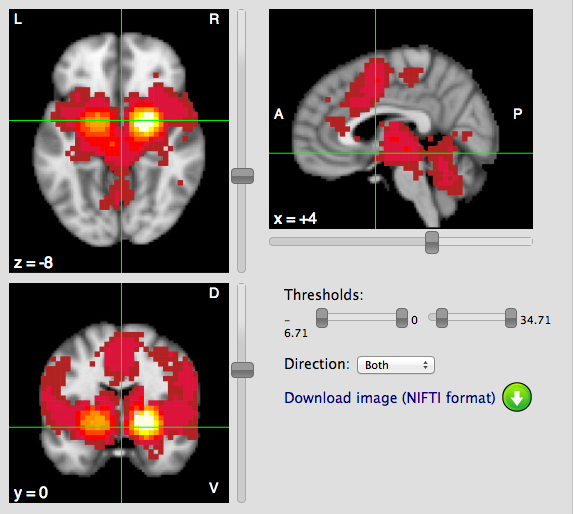The height and width of the screenshot is (514, 576).
Task: Click the sagittal view horizontal slider handle
Action: 432,242
